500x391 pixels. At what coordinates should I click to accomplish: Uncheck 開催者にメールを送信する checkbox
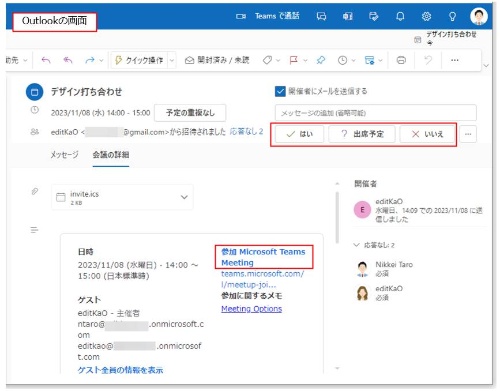(280, 91)
